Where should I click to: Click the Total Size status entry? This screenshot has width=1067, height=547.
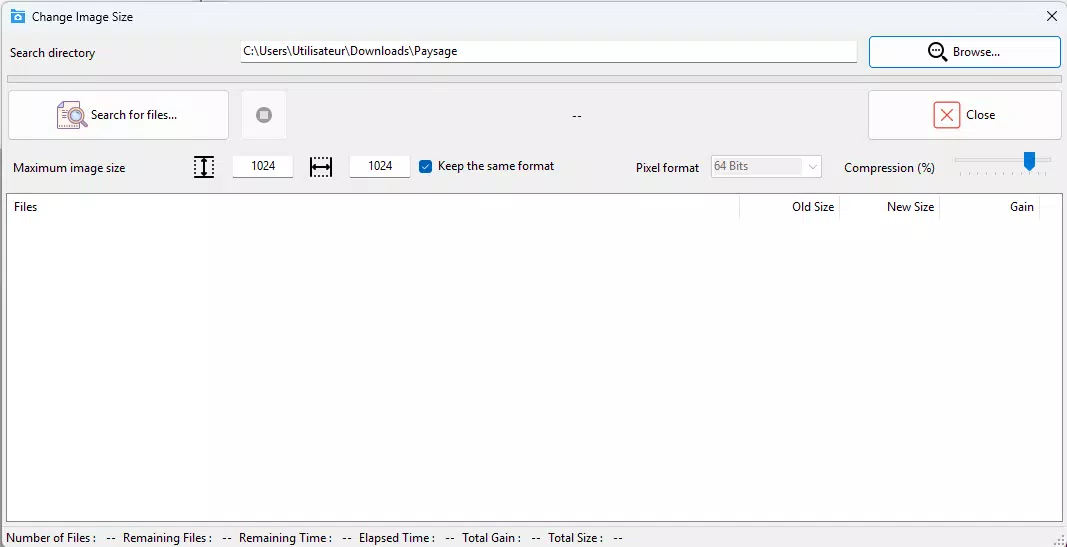pos(585,537)
